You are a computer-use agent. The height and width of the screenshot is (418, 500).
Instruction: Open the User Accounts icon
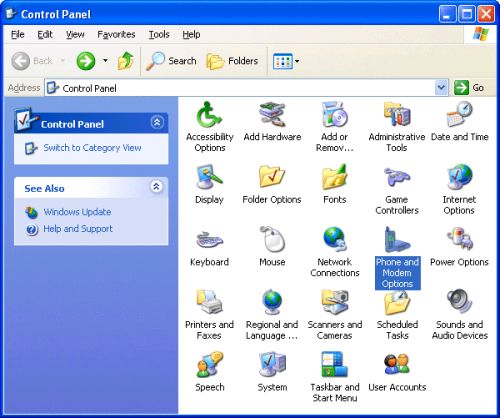pyautogui.click(x=397, y=365)
